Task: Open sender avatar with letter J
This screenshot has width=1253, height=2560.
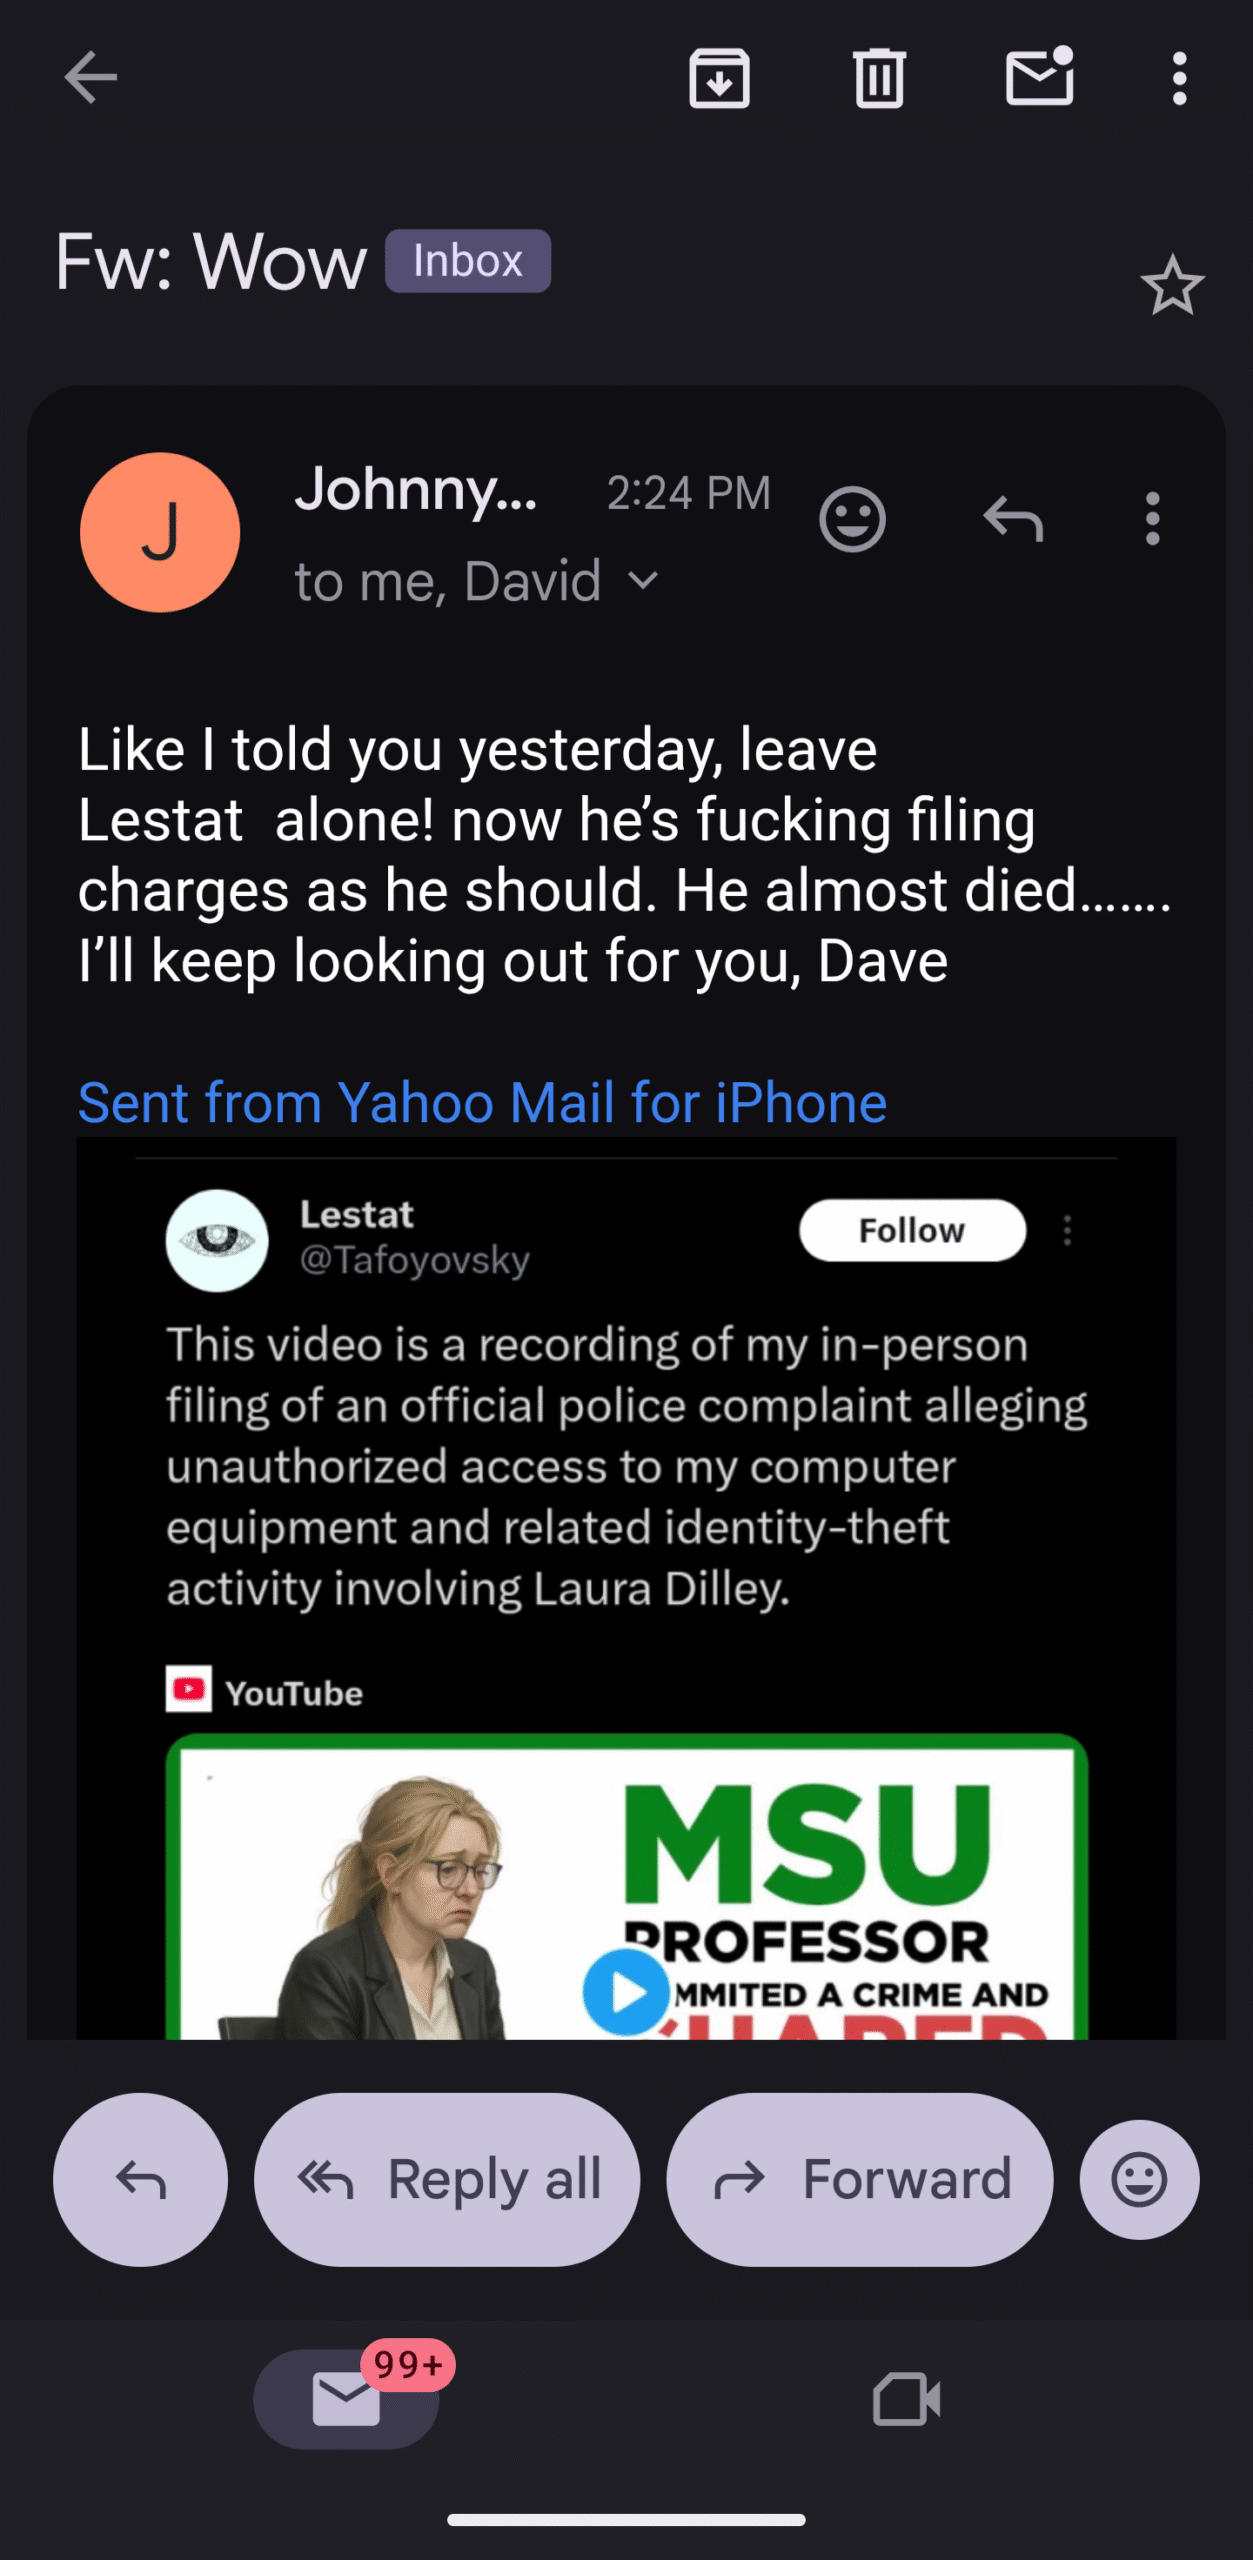Action: point(160,532)
